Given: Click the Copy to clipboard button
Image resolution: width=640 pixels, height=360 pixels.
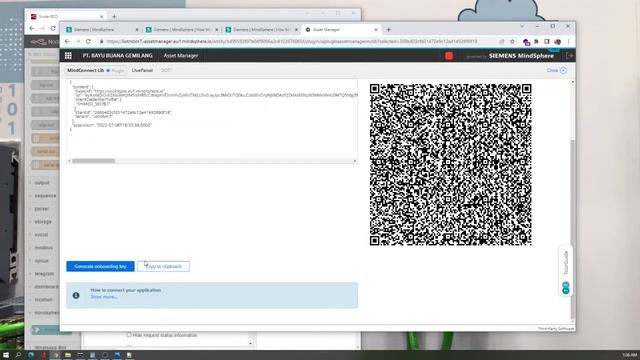Looking at the screenshot, I should tap(163, 266).
